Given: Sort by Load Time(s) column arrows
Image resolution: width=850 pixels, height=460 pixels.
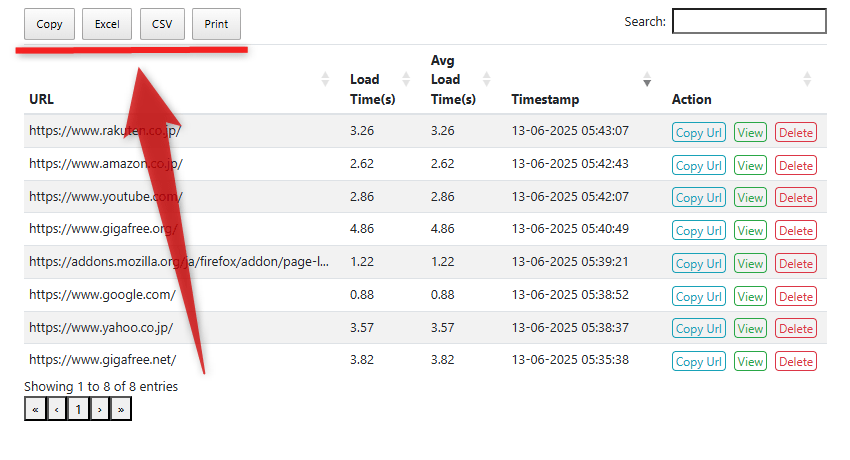Looking at the screenshot, I should click(406, 79).
